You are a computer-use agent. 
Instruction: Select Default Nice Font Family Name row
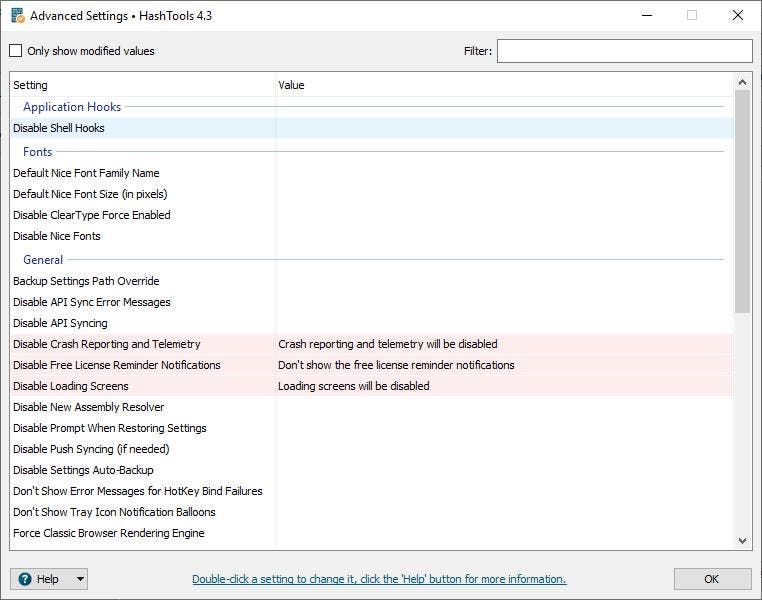click(372, 173)
